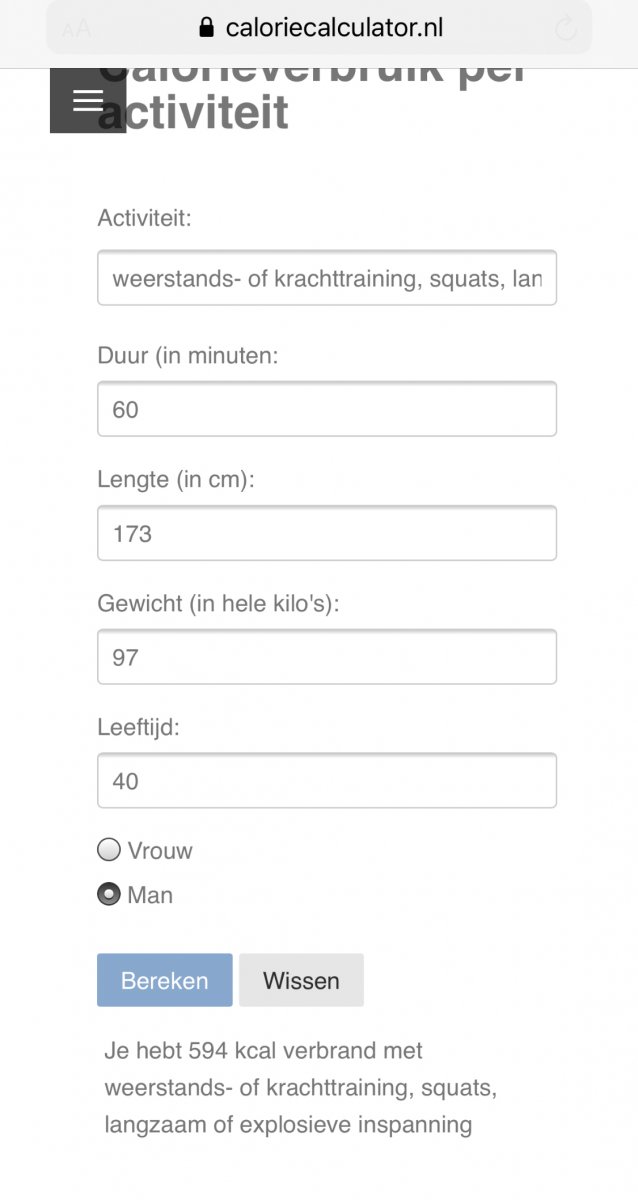Edit the Leeftijd field showing 40
Viewport: 638px width, 1200px height.
[326, 781]
